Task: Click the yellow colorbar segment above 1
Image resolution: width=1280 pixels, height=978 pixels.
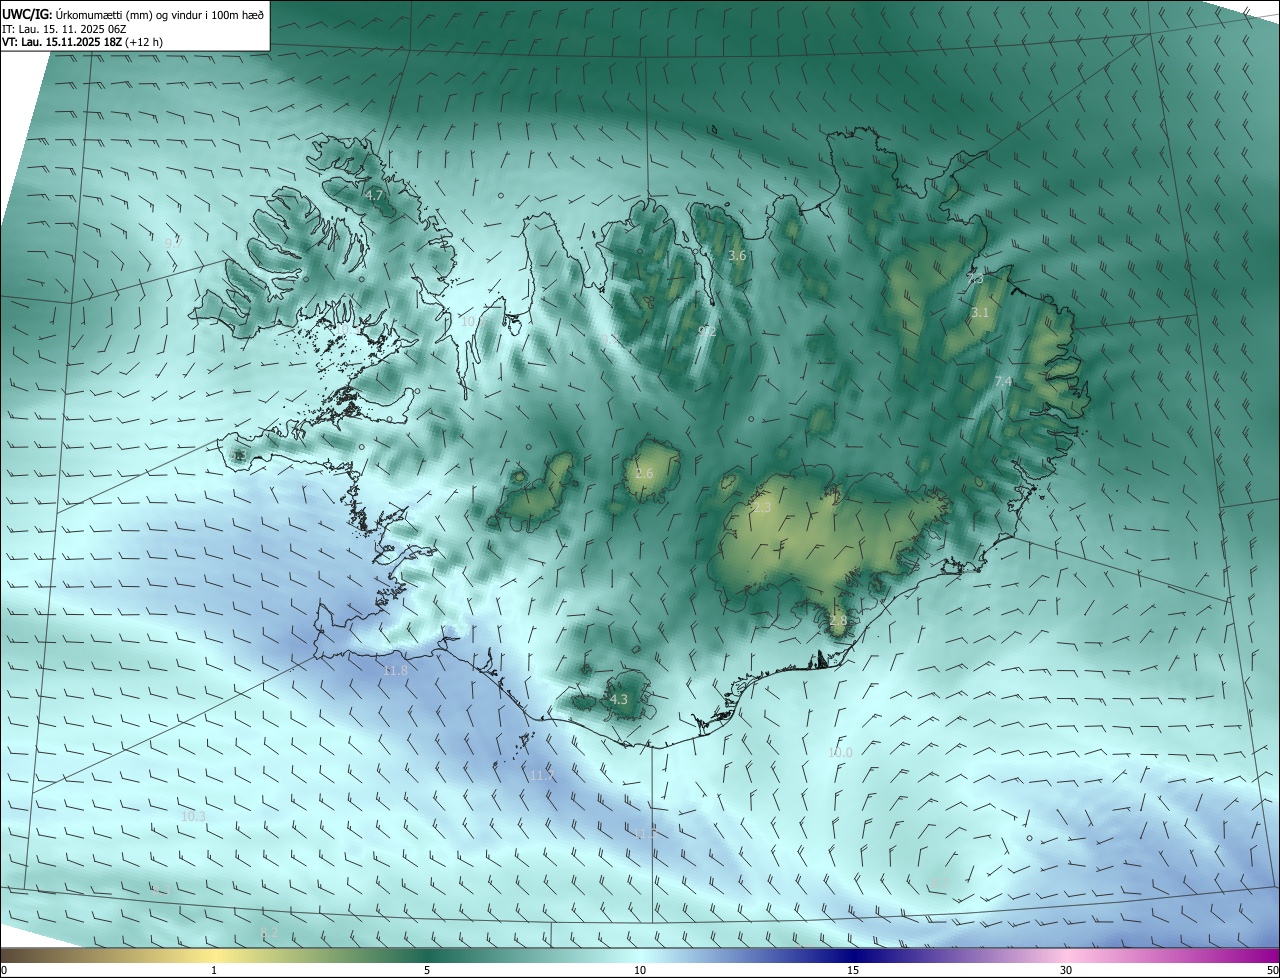Action: 214,955
